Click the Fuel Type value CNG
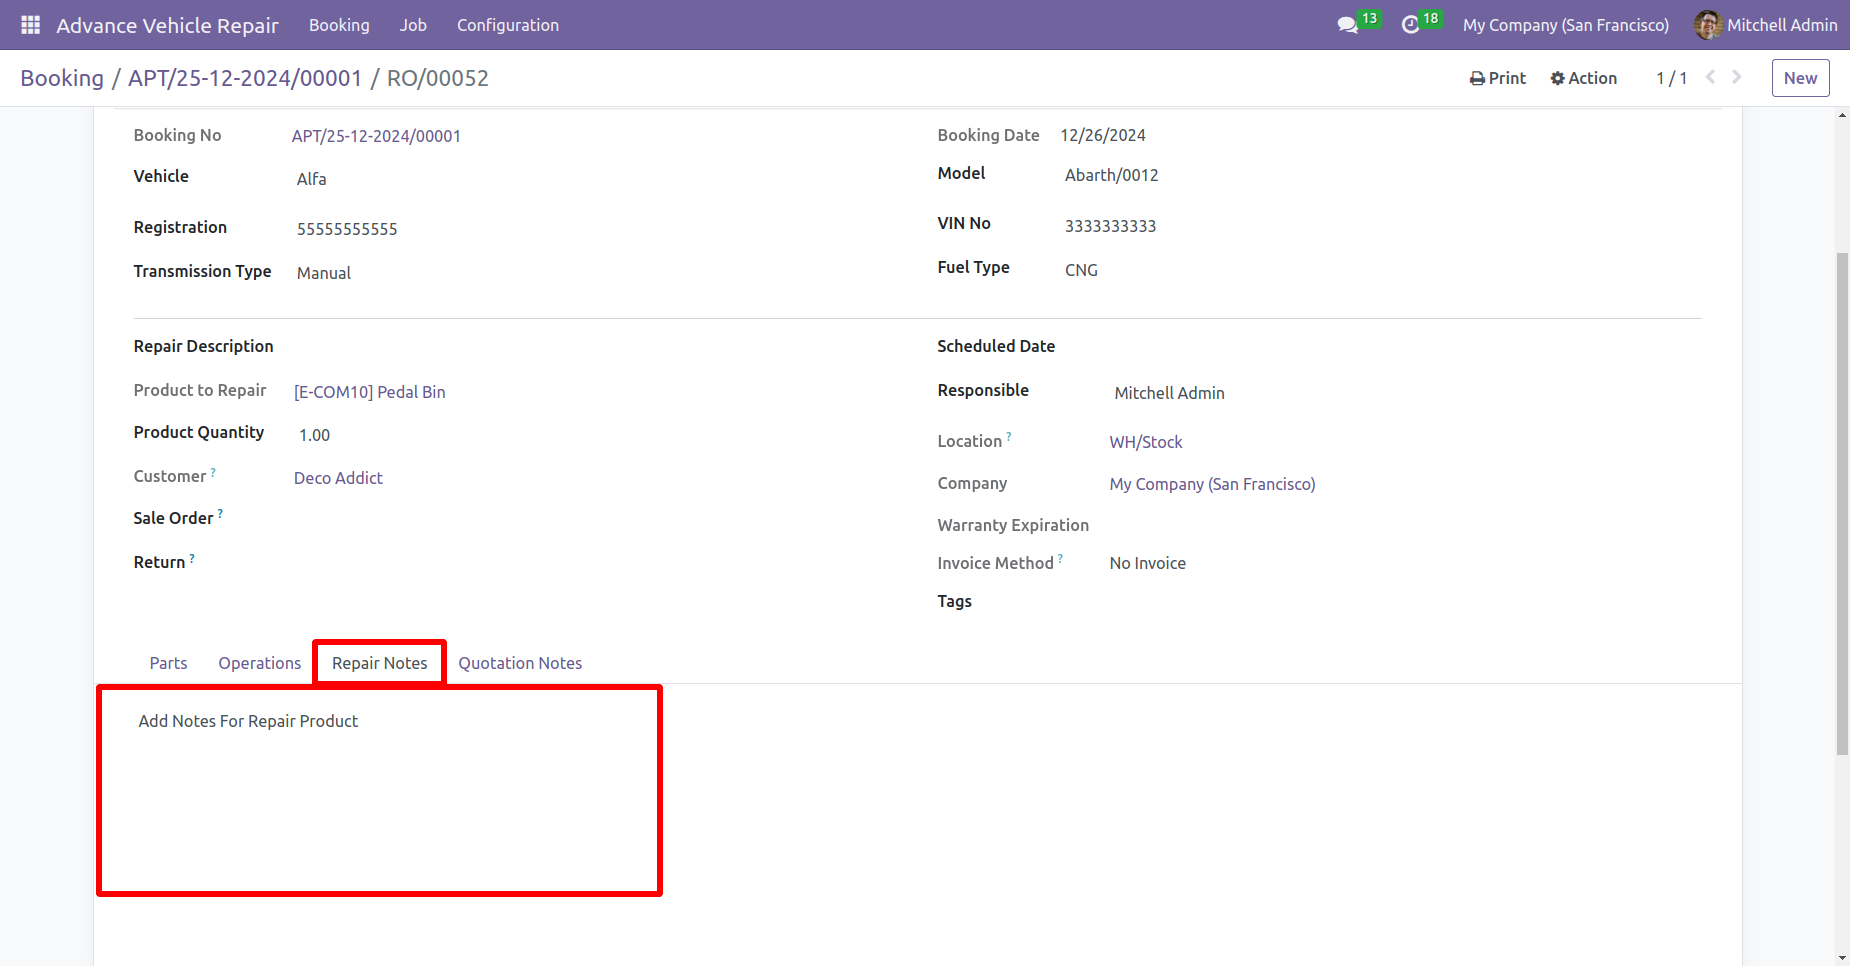Image resolution: width=1850 pixels, height=966 pixels. pyautogui.click(x=1081, y=270)
